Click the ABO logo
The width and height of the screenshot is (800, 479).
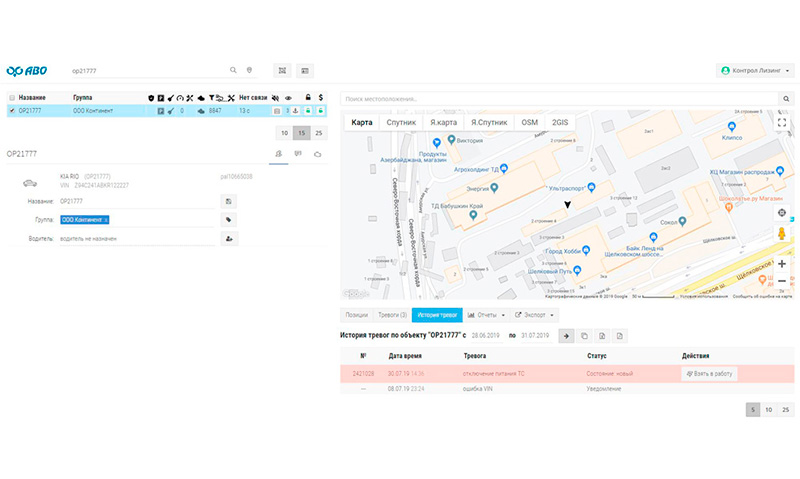pyautogui.click(x=27, y=71)
